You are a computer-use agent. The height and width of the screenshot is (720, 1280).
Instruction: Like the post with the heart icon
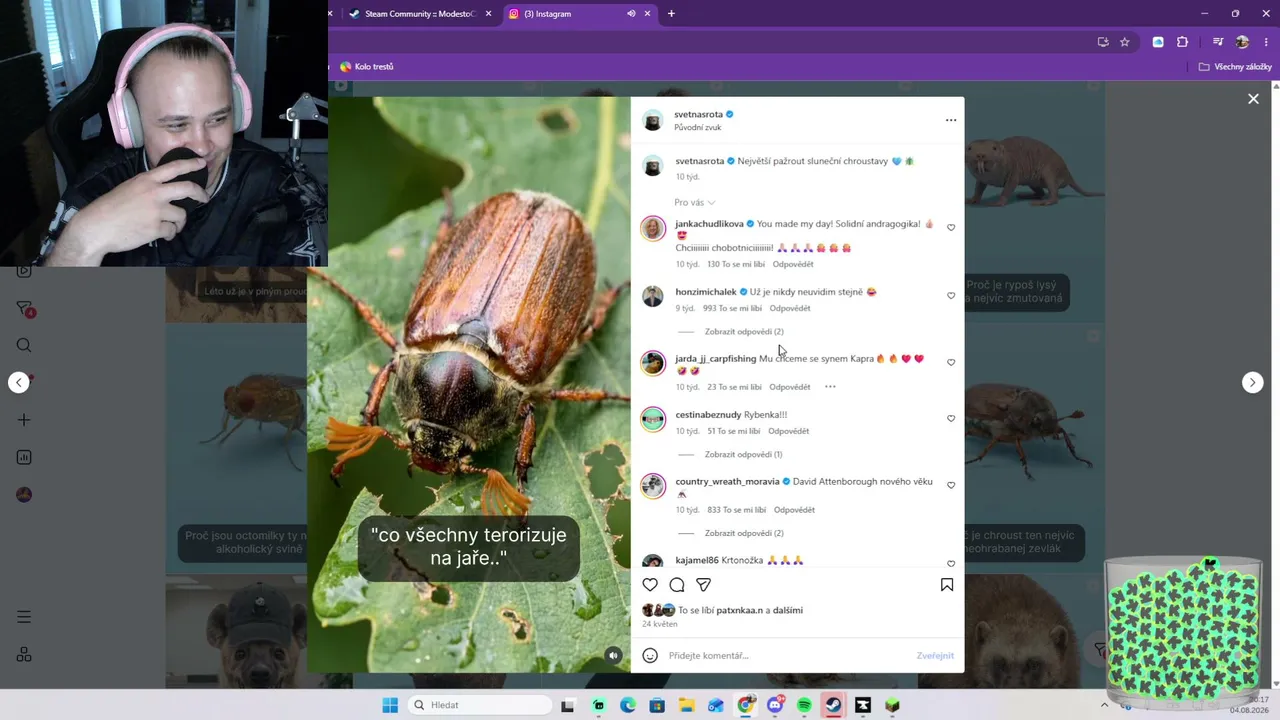point(650,585)
